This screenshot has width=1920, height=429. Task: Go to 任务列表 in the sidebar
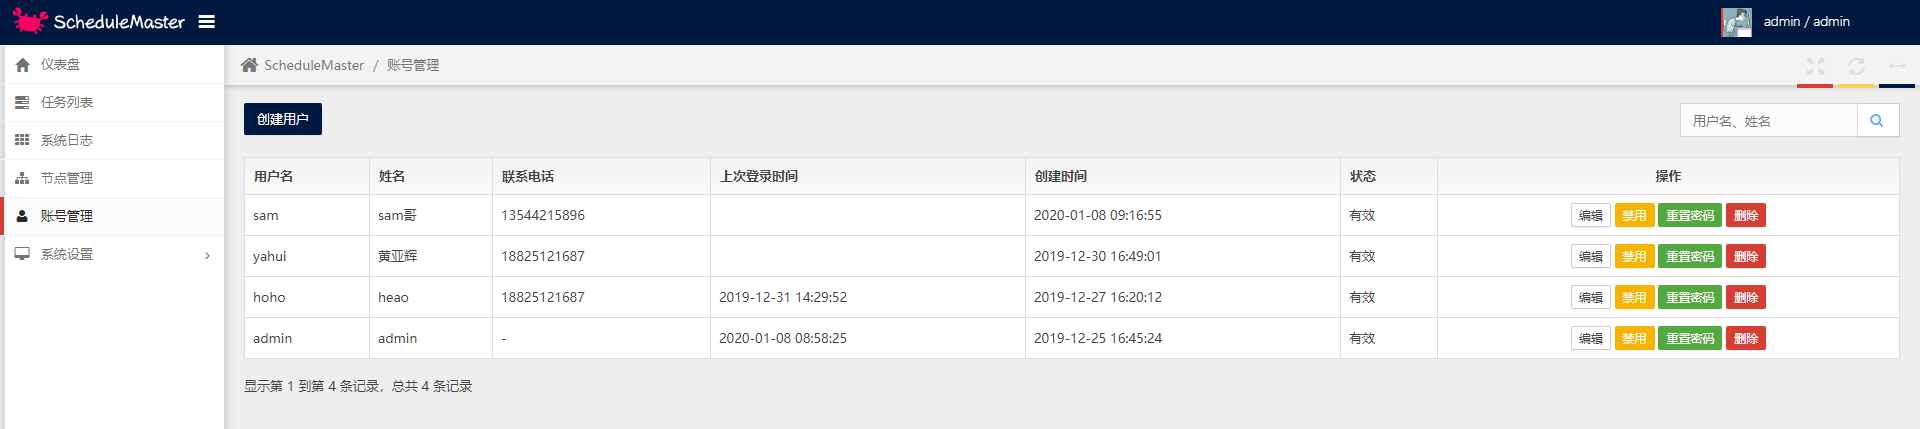pyautogui.click(x=66, y=102)
